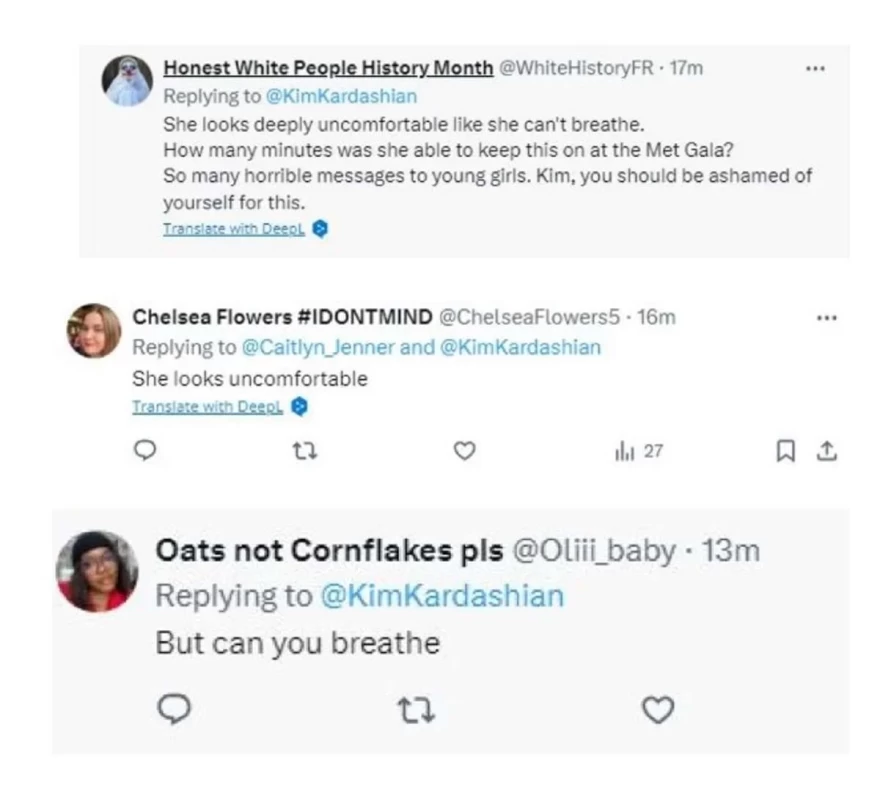Click the DeepL translate badge on first tweet
880x798 pixels.
tap(318, 228)
